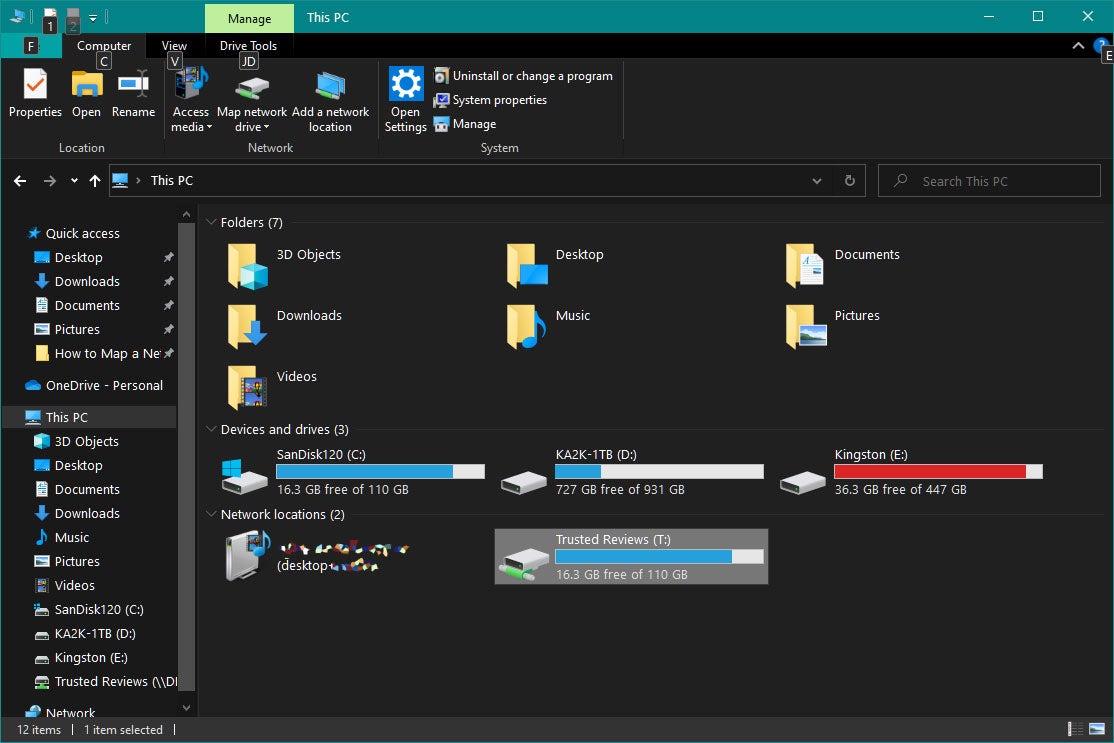Click the Up one level arrow
The width and height of the screenshot is (1114, 743).
click(94, 181)
